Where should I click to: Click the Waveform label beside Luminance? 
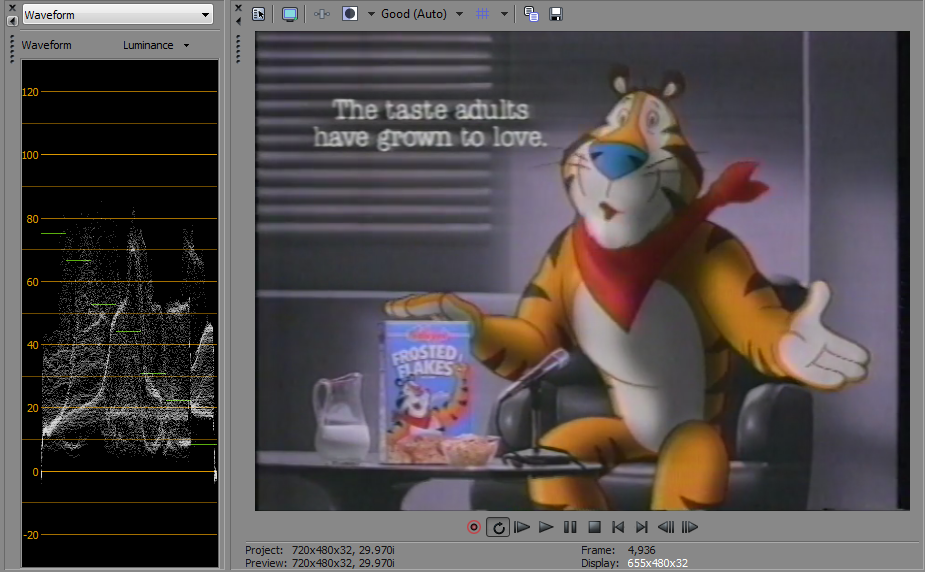pyautogui.click(x=47, y=45)
